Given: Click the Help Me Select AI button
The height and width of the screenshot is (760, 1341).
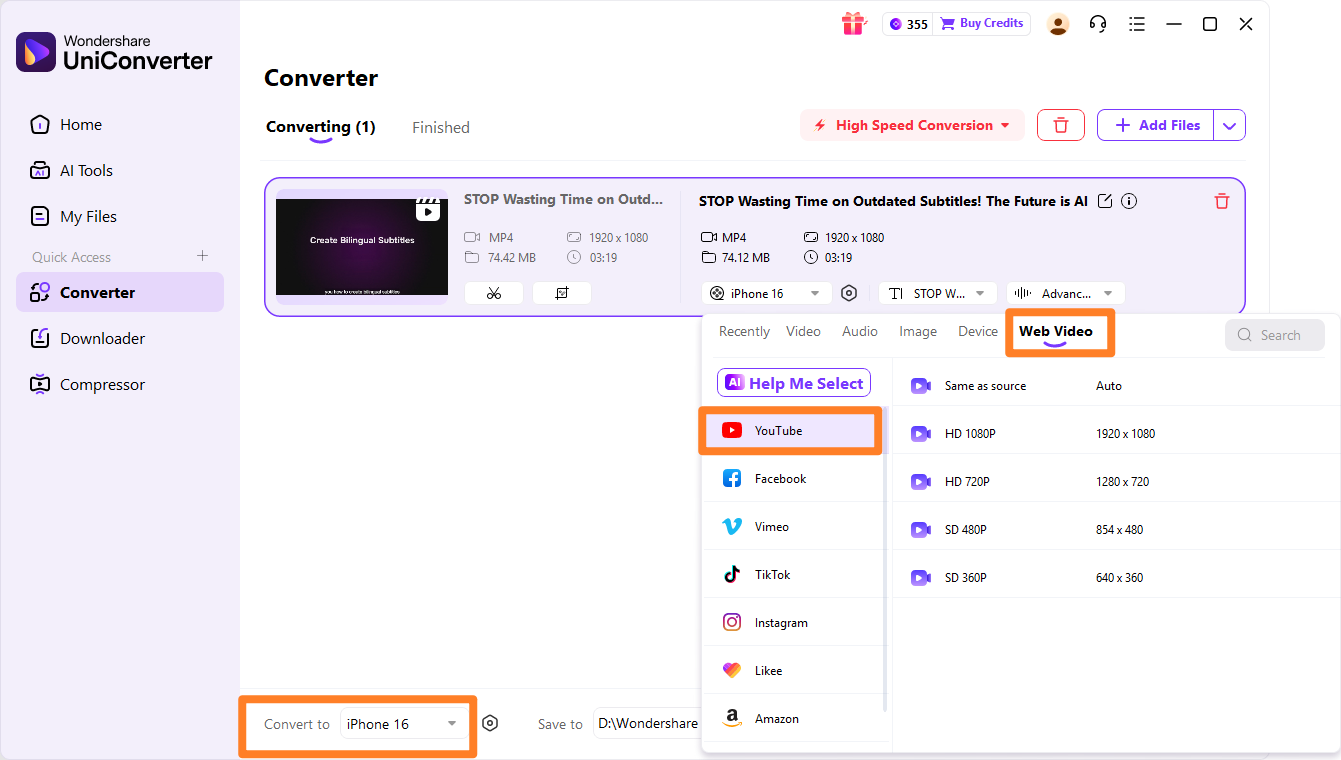Looking at the screenshot, I should (793, 382).
